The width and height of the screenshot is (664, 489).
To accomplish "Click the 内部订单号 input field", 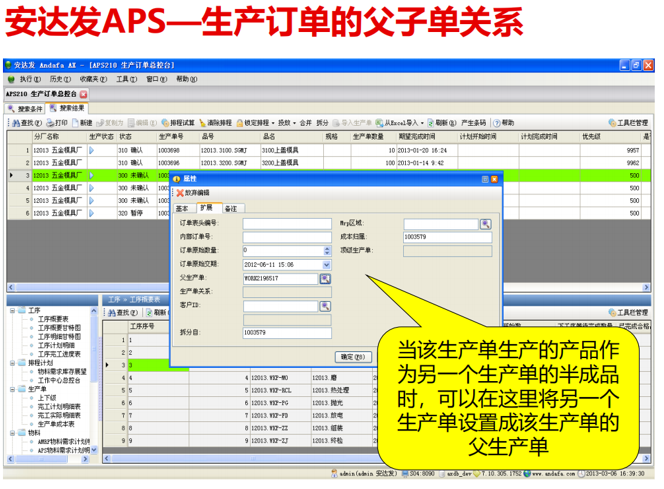I will 287,237.
